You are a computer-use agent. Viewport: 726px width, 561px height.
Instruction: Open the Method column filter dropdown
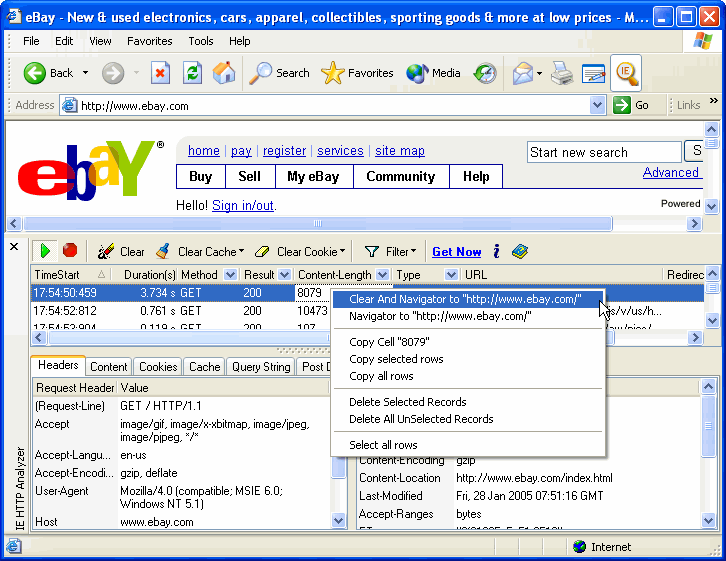(x=230, y=275)
